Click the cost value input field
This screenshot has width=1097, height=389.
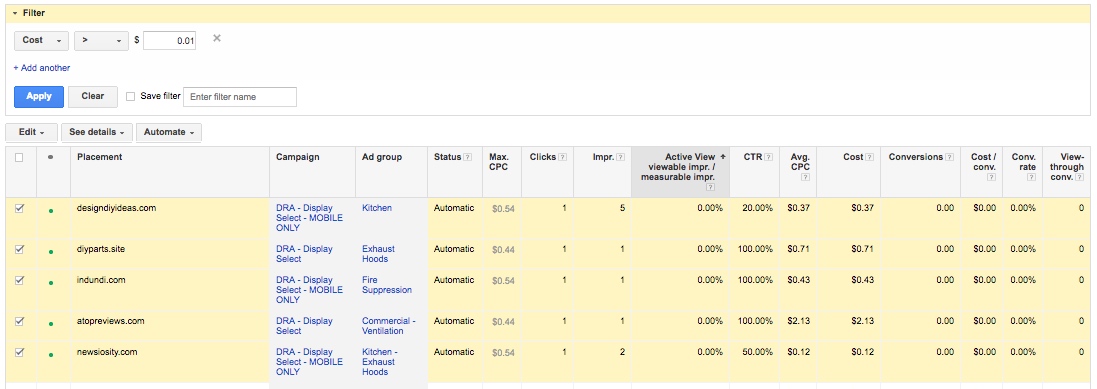coord(169,41)
